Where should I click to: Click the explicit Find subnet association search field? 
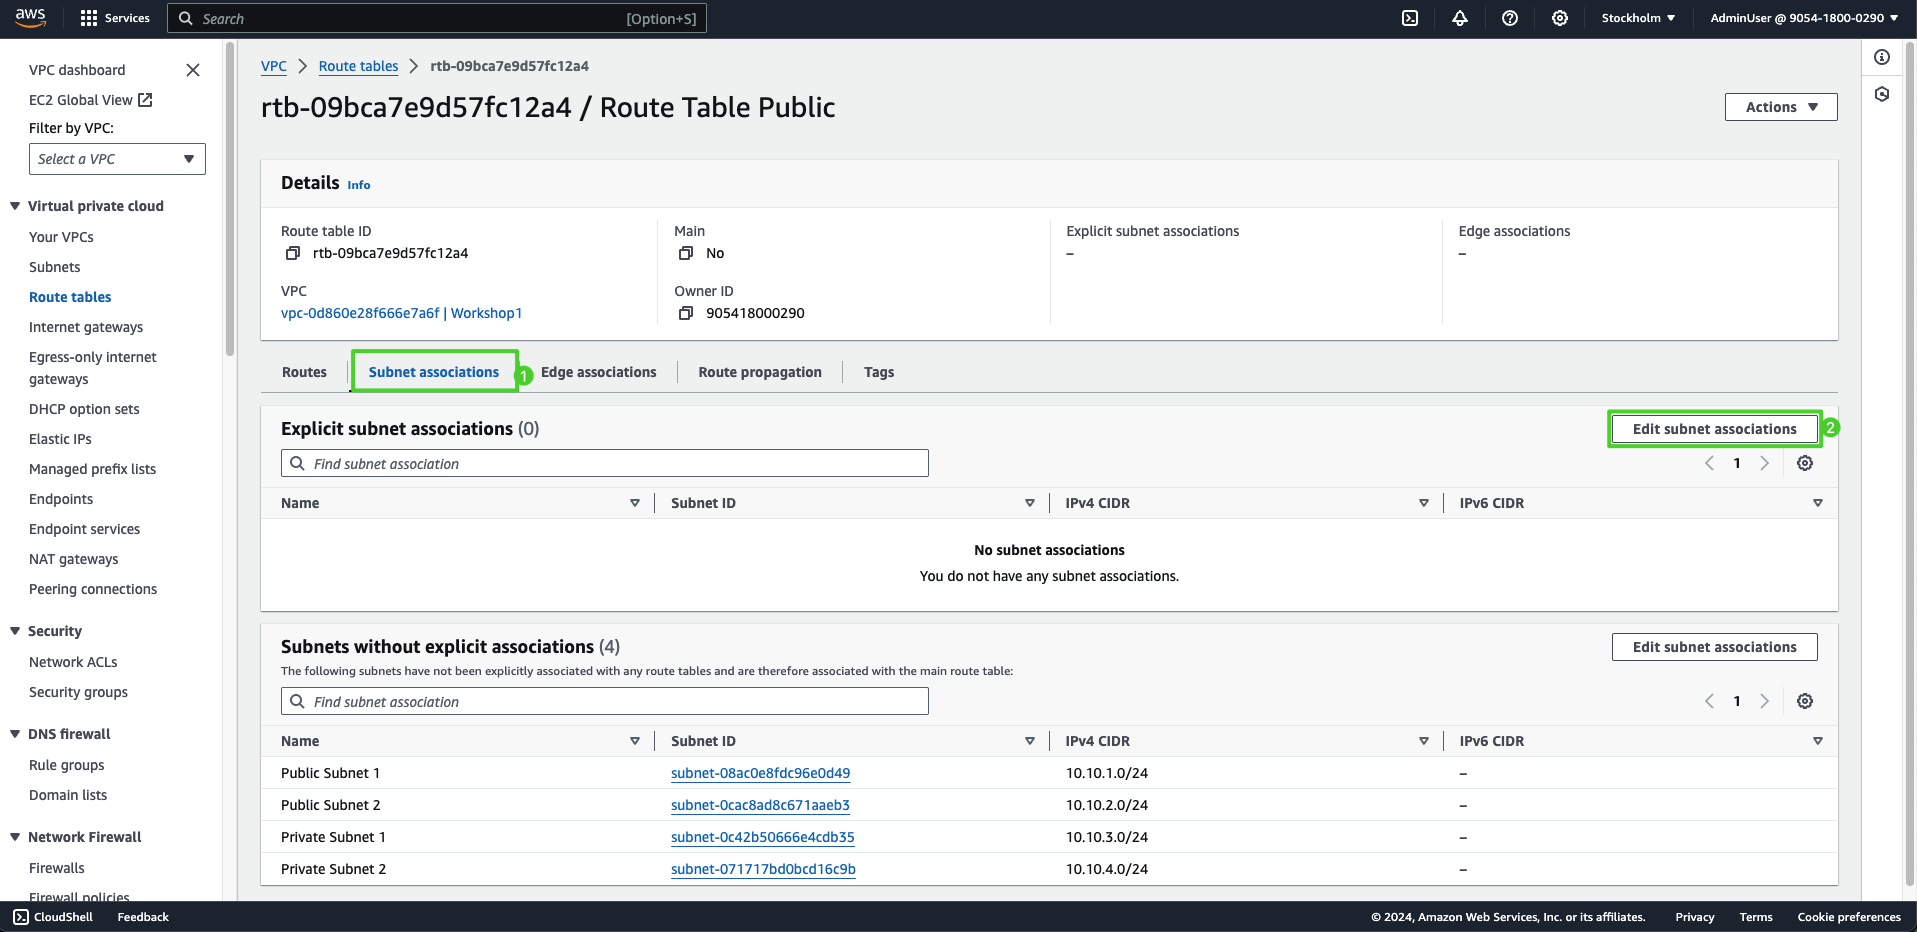(x=605, y=464)
